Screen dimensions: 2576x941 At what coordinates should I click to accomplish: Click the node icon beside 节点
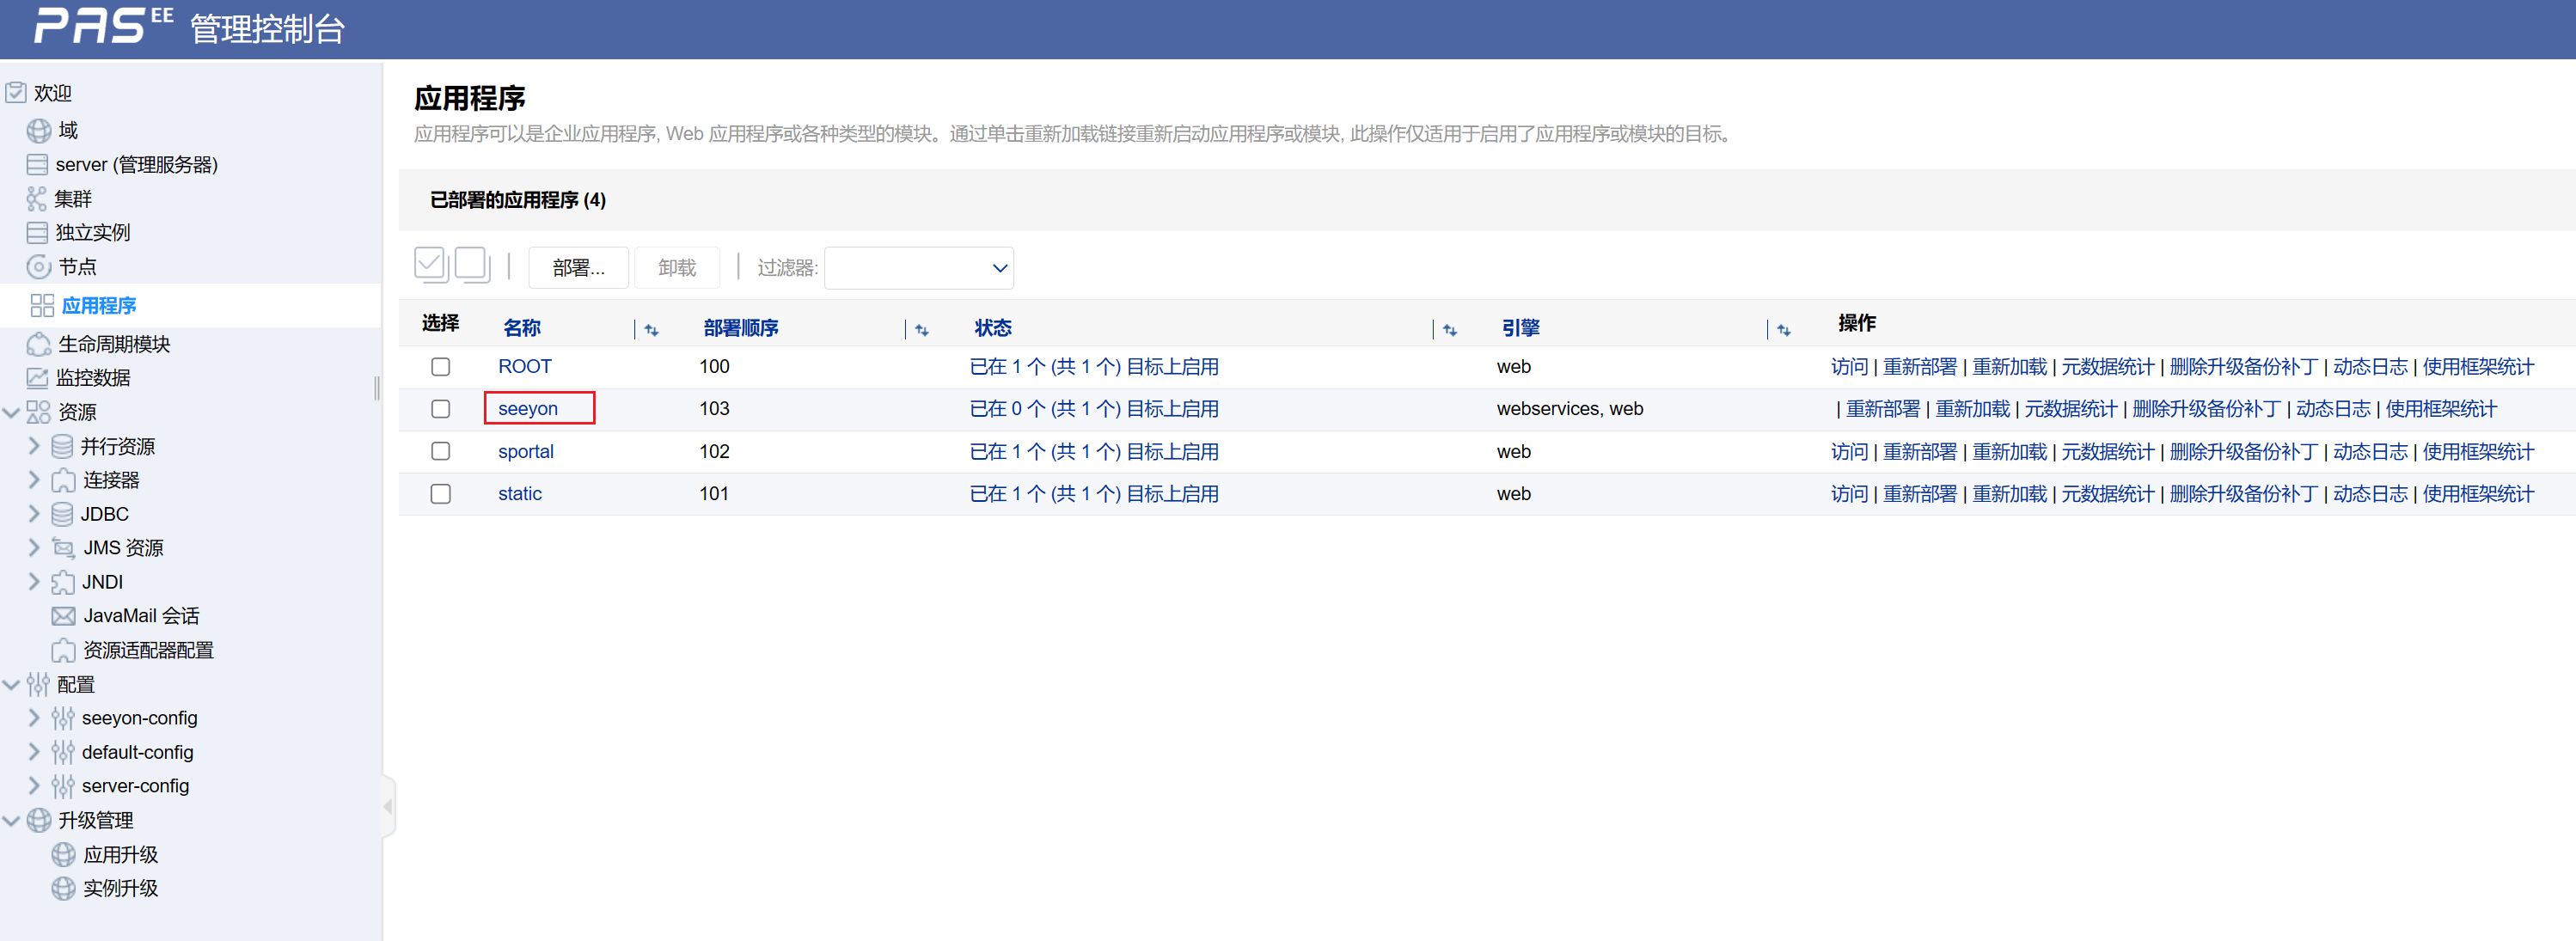(38, 266)
